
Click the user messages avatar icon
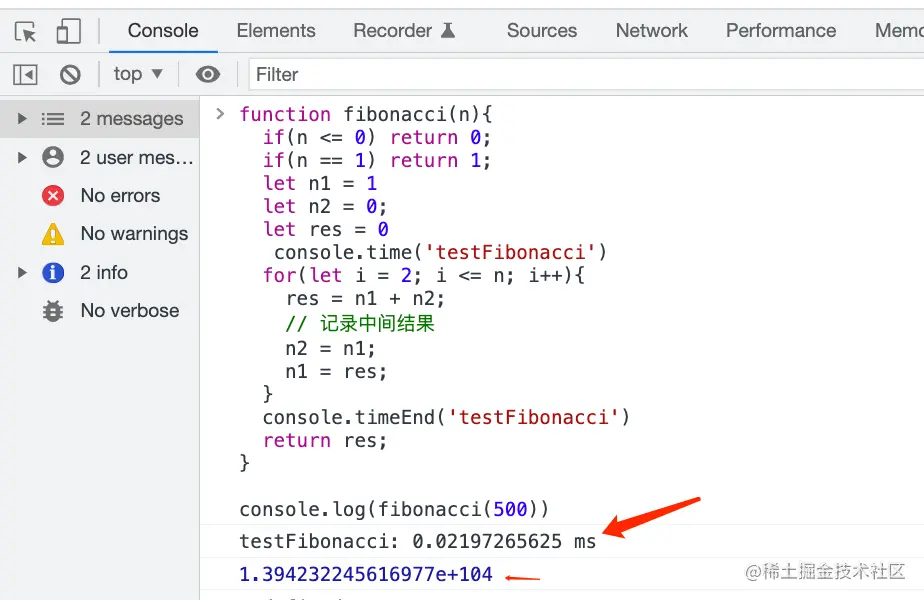pyautogui.click(x=53, y=158)
